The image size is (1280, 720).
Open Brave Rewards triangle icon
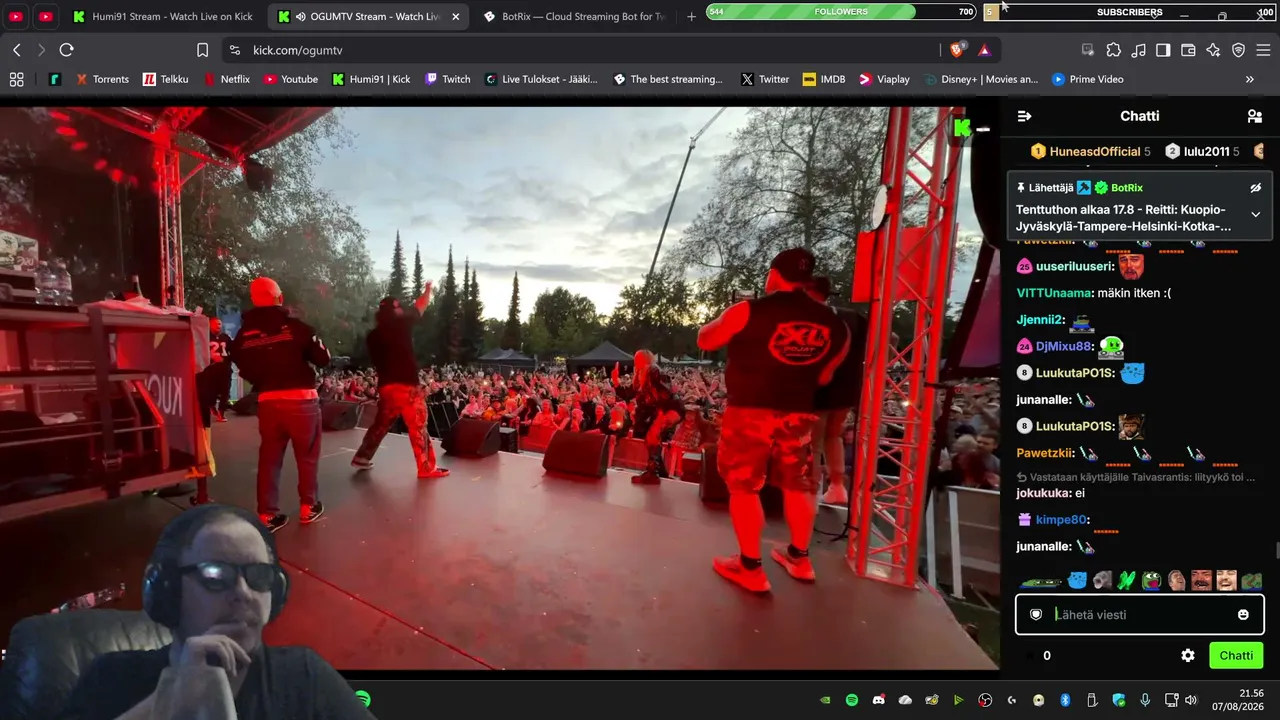(984, 50)
